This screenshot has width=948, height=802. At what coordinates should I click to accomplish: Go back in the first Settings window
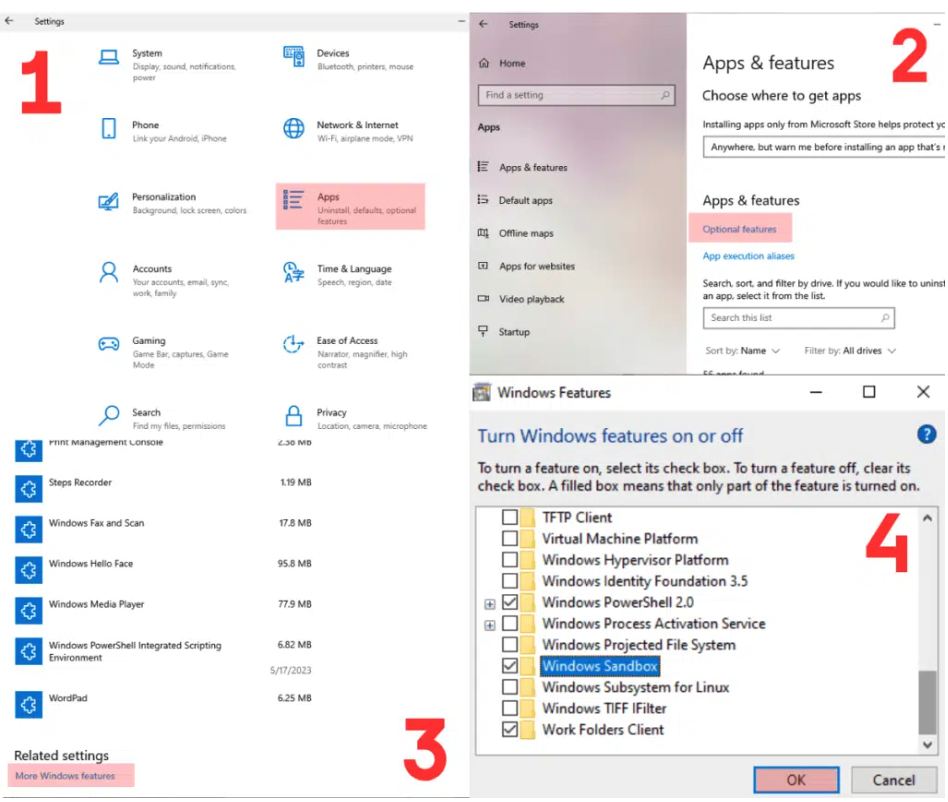pyautogui.click(x=9, y=21)
